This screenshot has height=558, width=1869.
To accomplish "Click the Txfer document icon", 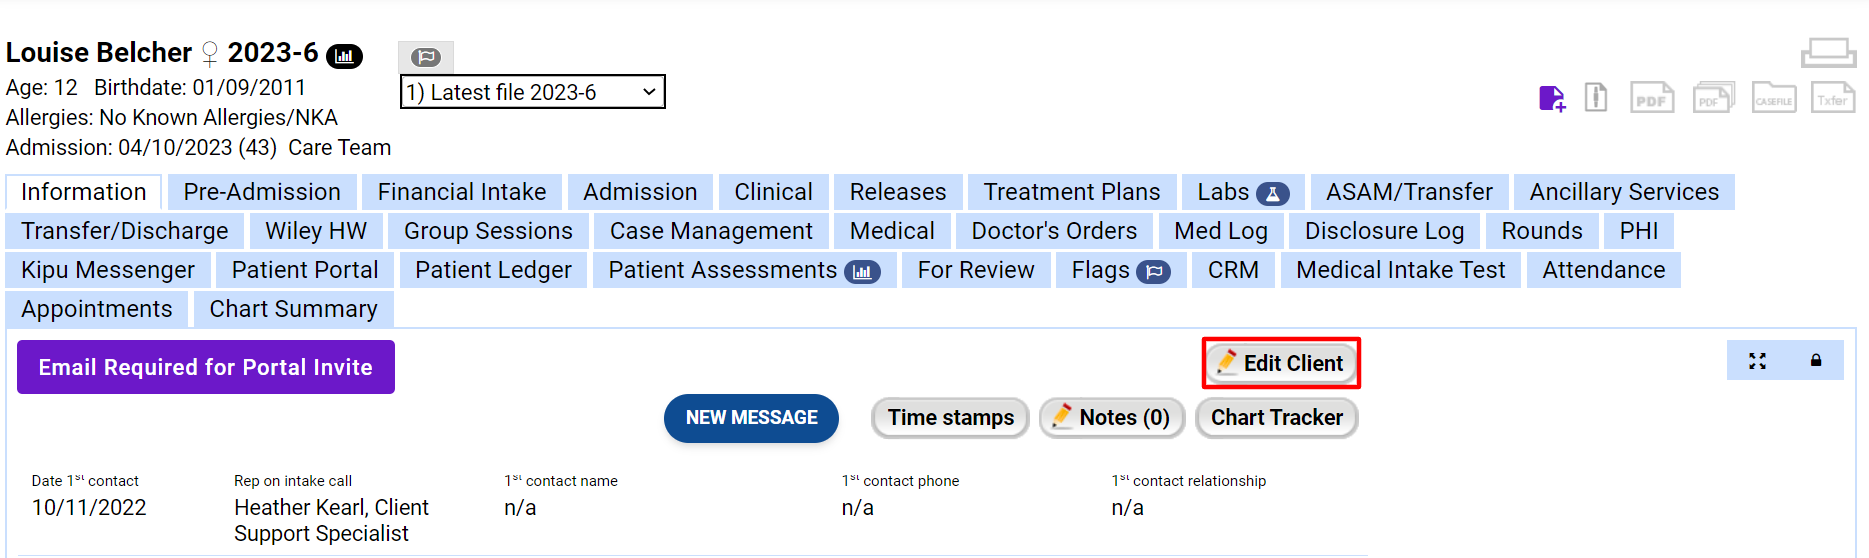I will point(1833,98).
